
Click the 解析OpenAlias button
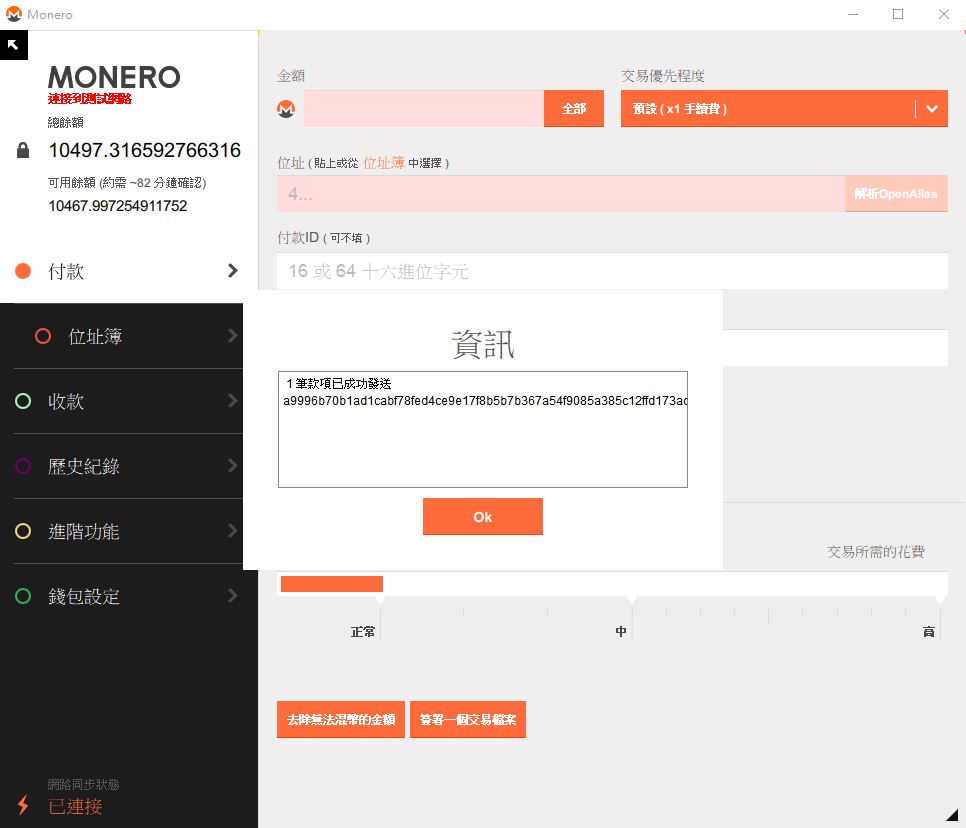pos(896,193)
